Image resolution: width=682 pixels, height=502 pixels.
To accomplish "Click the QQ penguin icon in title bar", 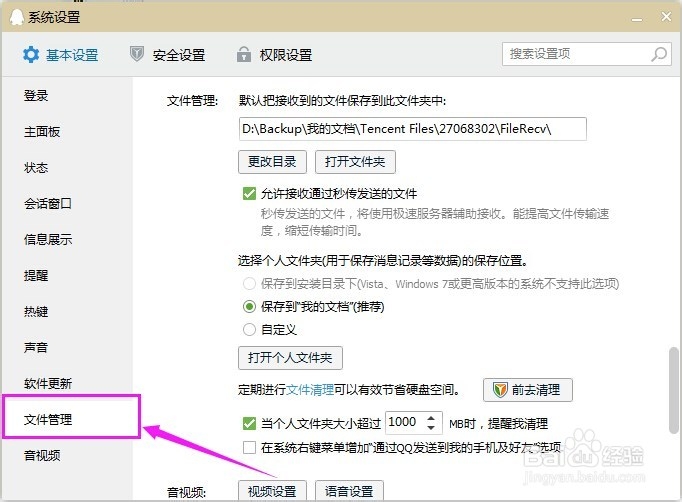I will tap(16, 17).
